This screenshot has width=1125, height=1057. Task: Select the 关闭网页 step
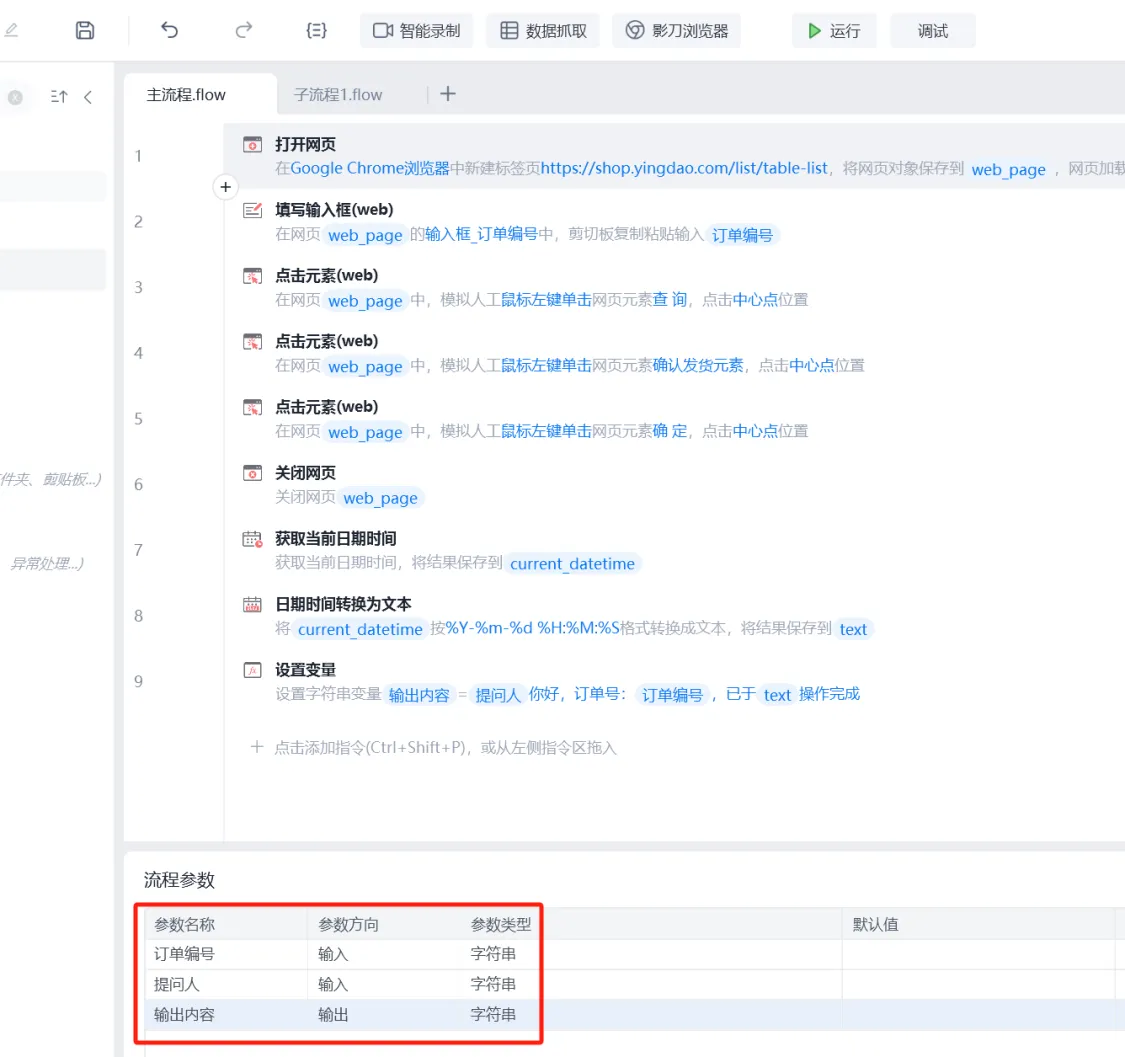coord(306,473)
